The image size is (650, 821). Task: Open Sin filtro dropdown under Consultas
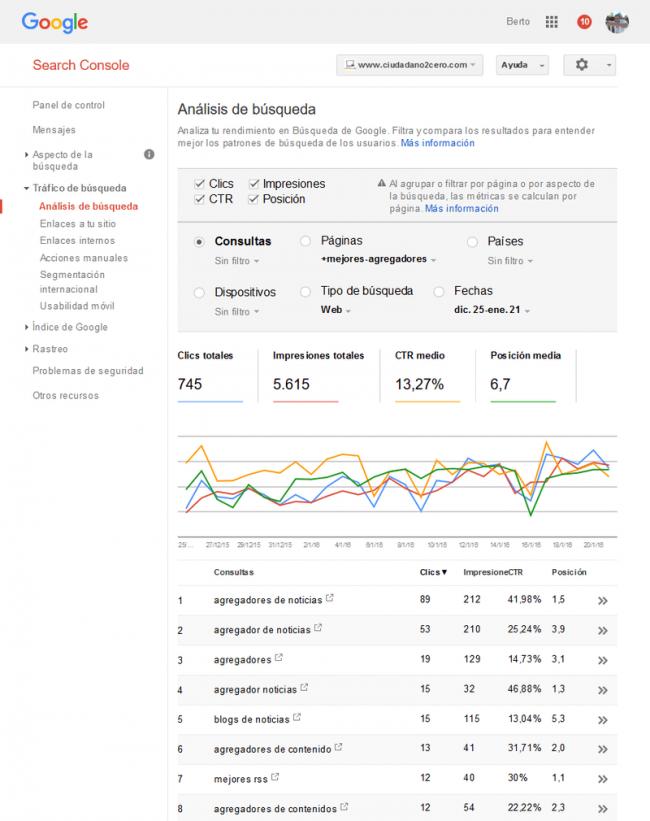237,261
